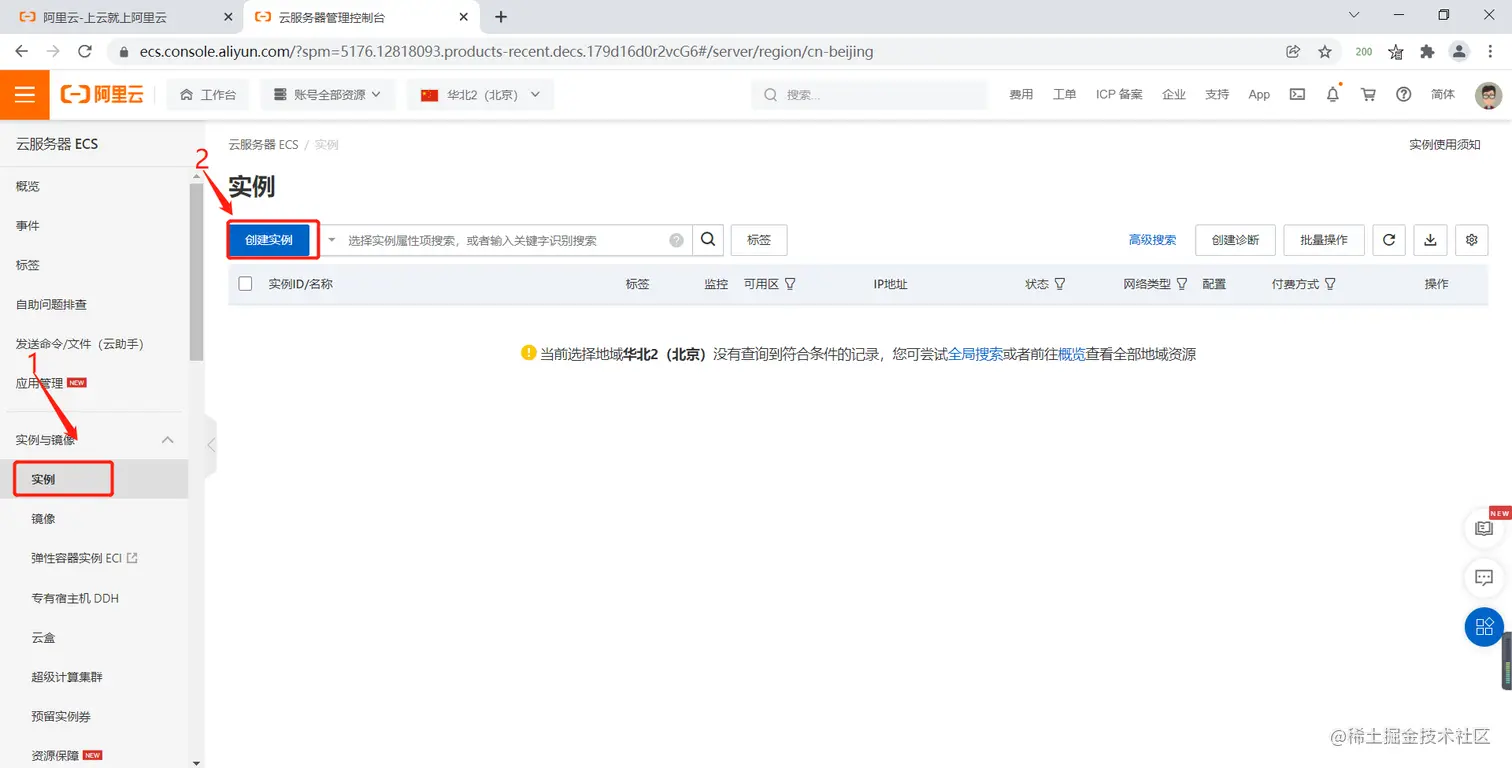Open the CloudShell terminal icon

coord(1296,94)
